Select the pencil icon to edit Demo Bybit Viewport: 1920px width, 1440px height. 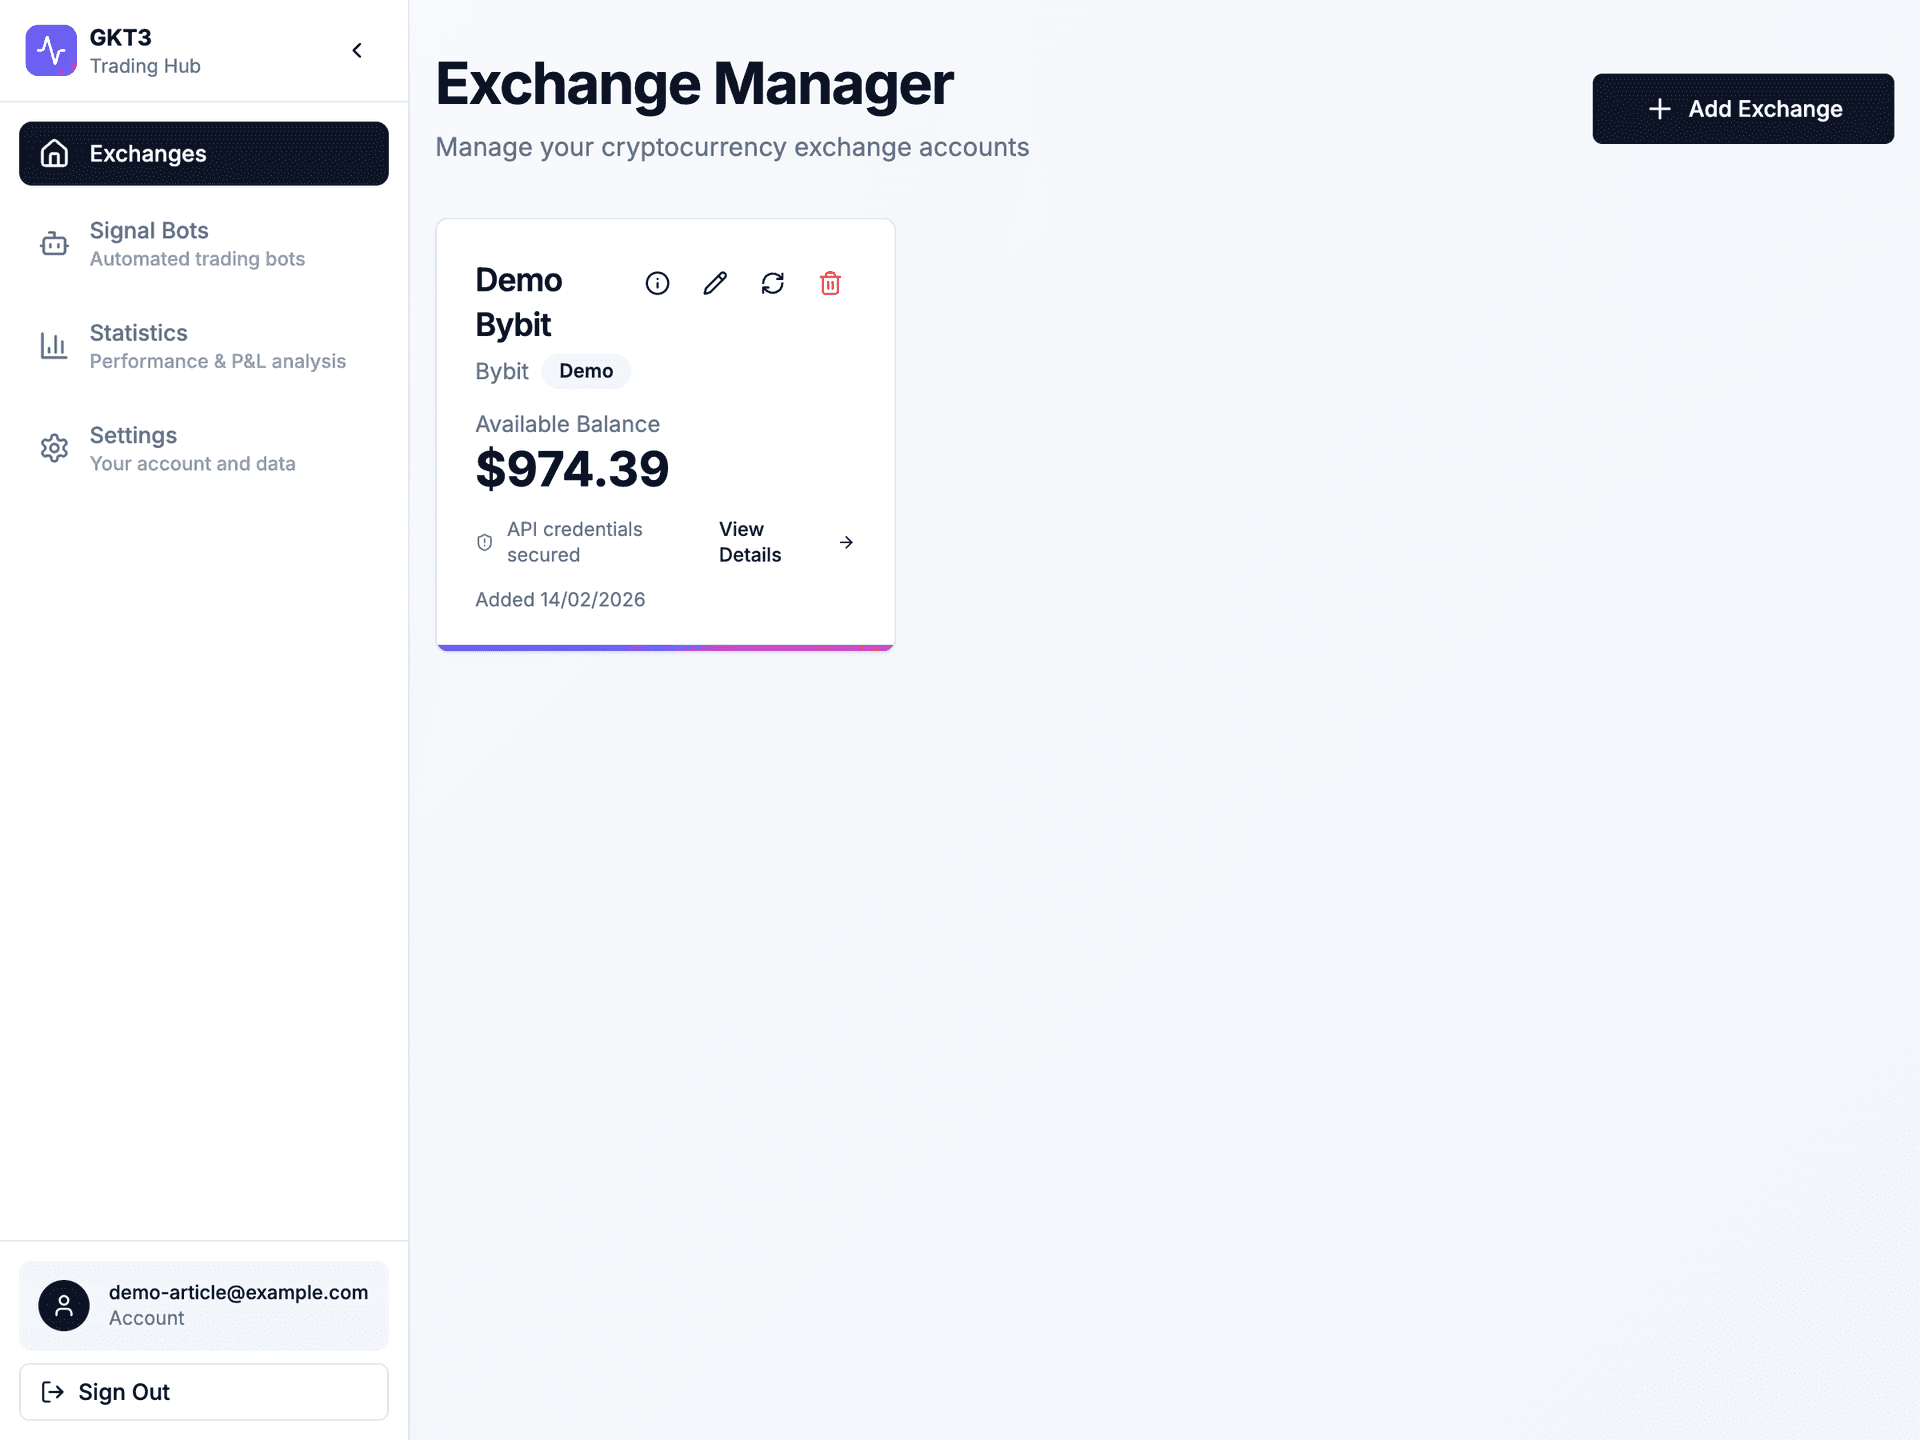(714, 283)
